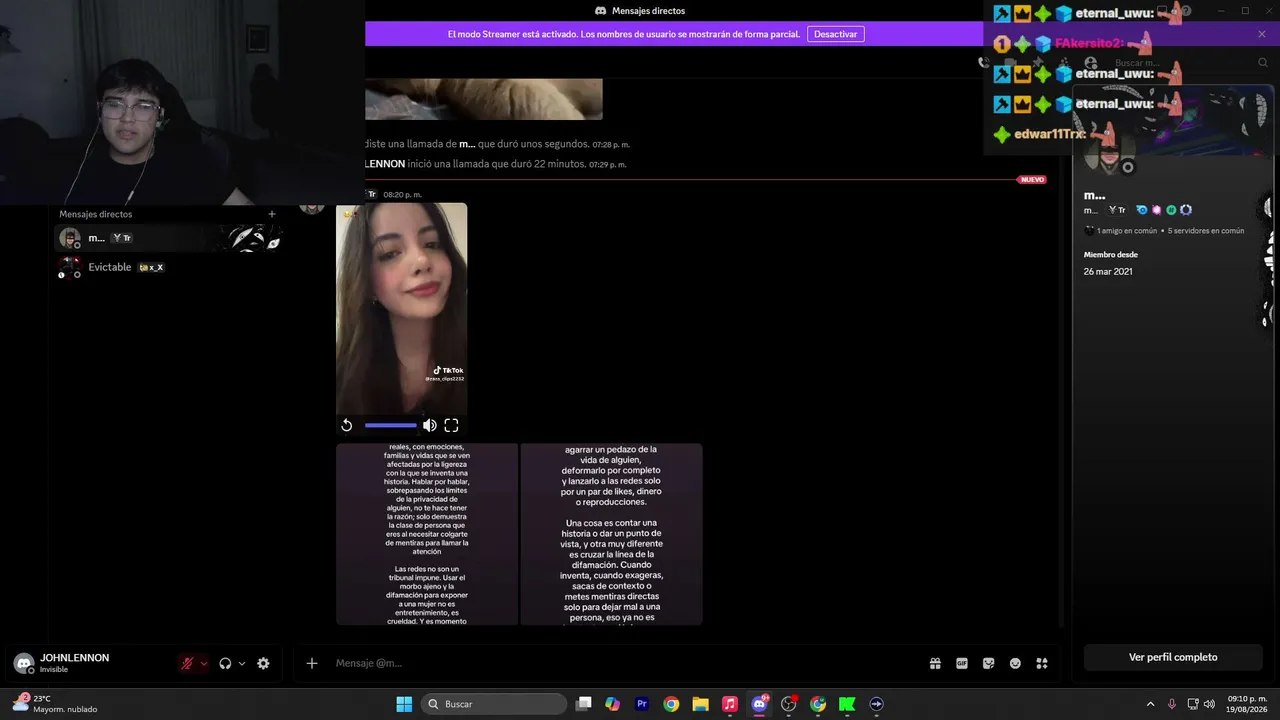Image resolution: width=1280 pixels, height=720 pixels.
Task: Mute the video volume speaker icon
Action: [x=430, y=425]
